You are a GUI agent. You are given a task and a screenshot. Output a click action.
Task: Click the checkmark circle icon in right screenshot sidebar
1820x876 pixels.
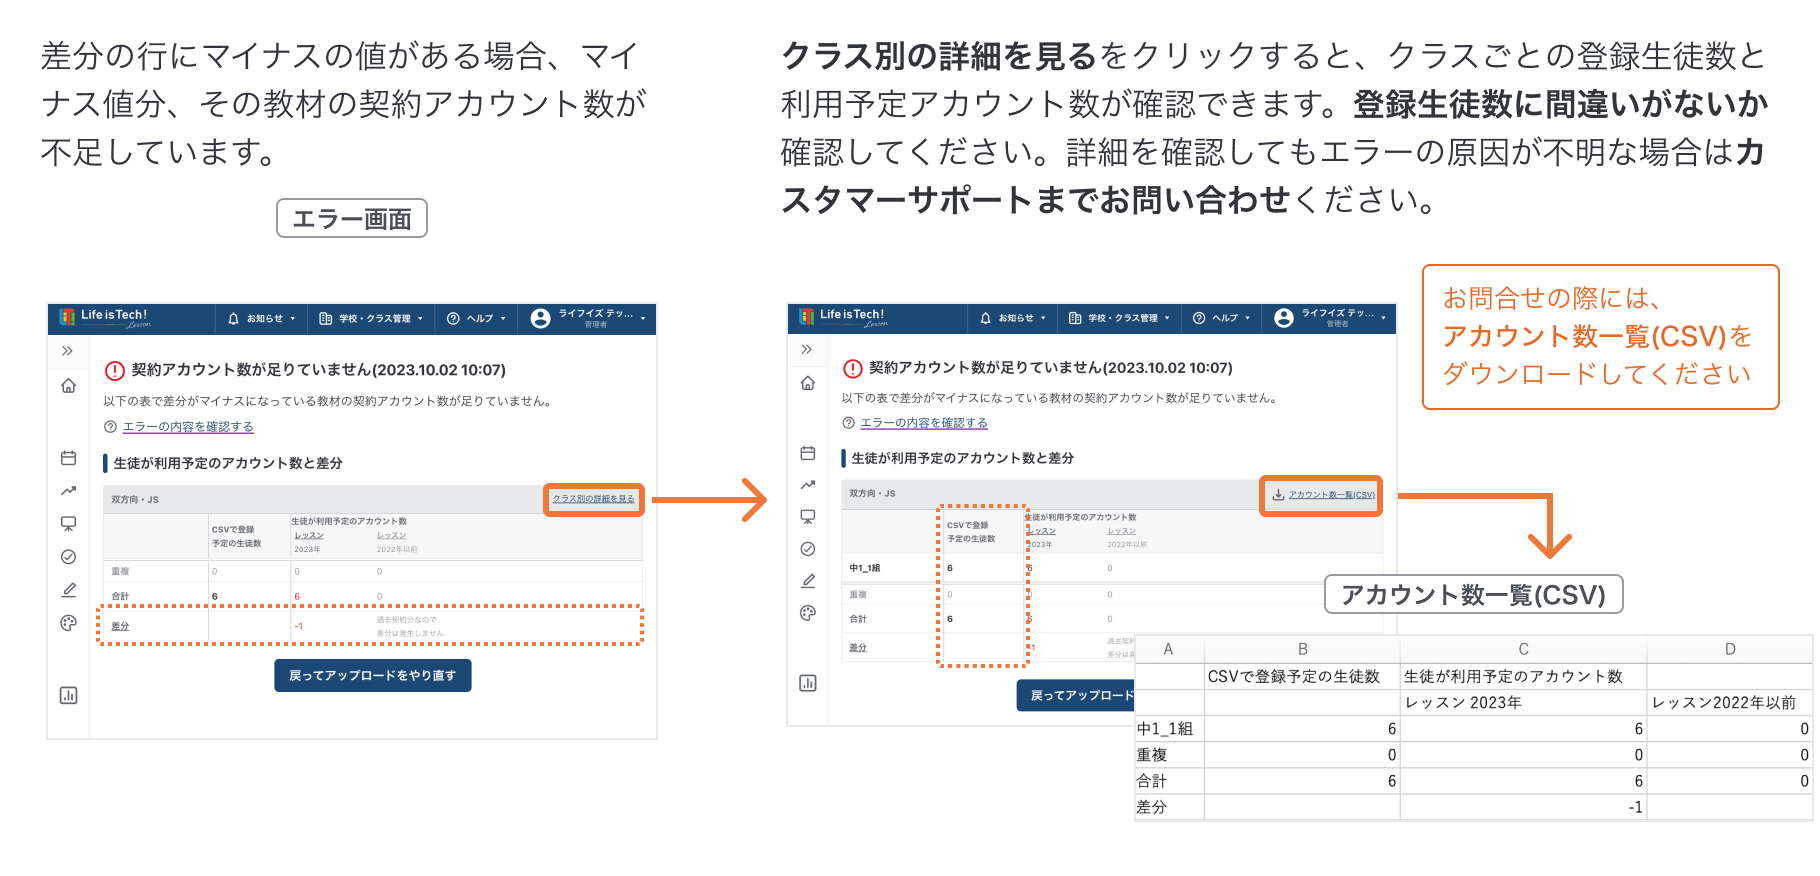pos(808,549)
